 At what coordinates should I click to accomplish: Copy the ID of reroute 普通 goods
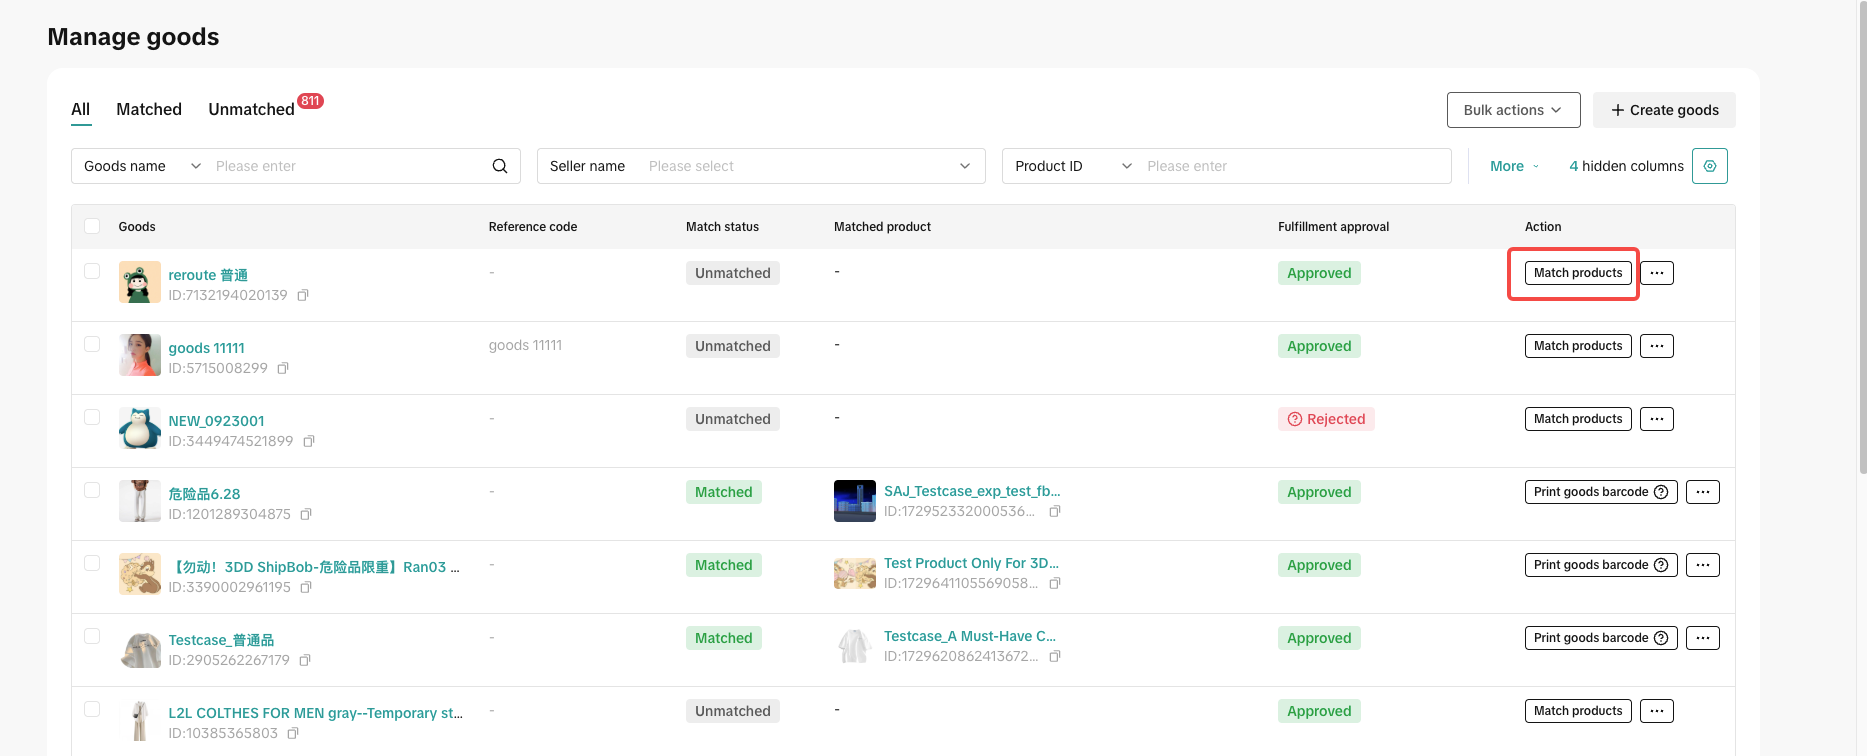point(303,295)
